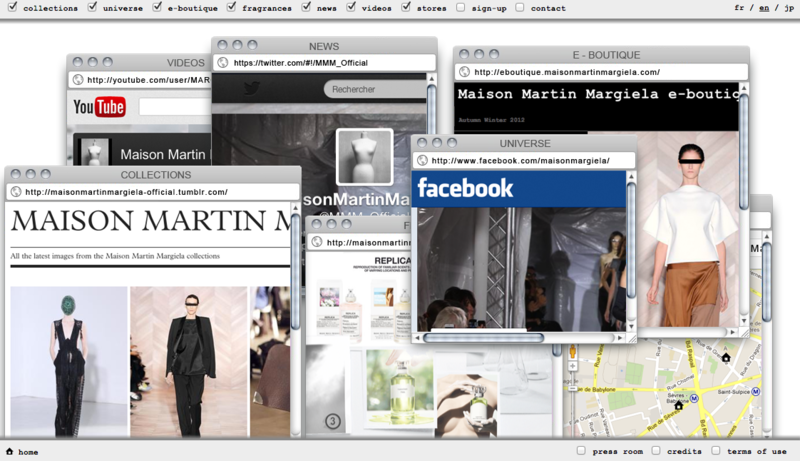Click Sèvres-Babylone metro M icon
Image resolution: width=800 pixels, height=461 pixels.
(694, 398)
